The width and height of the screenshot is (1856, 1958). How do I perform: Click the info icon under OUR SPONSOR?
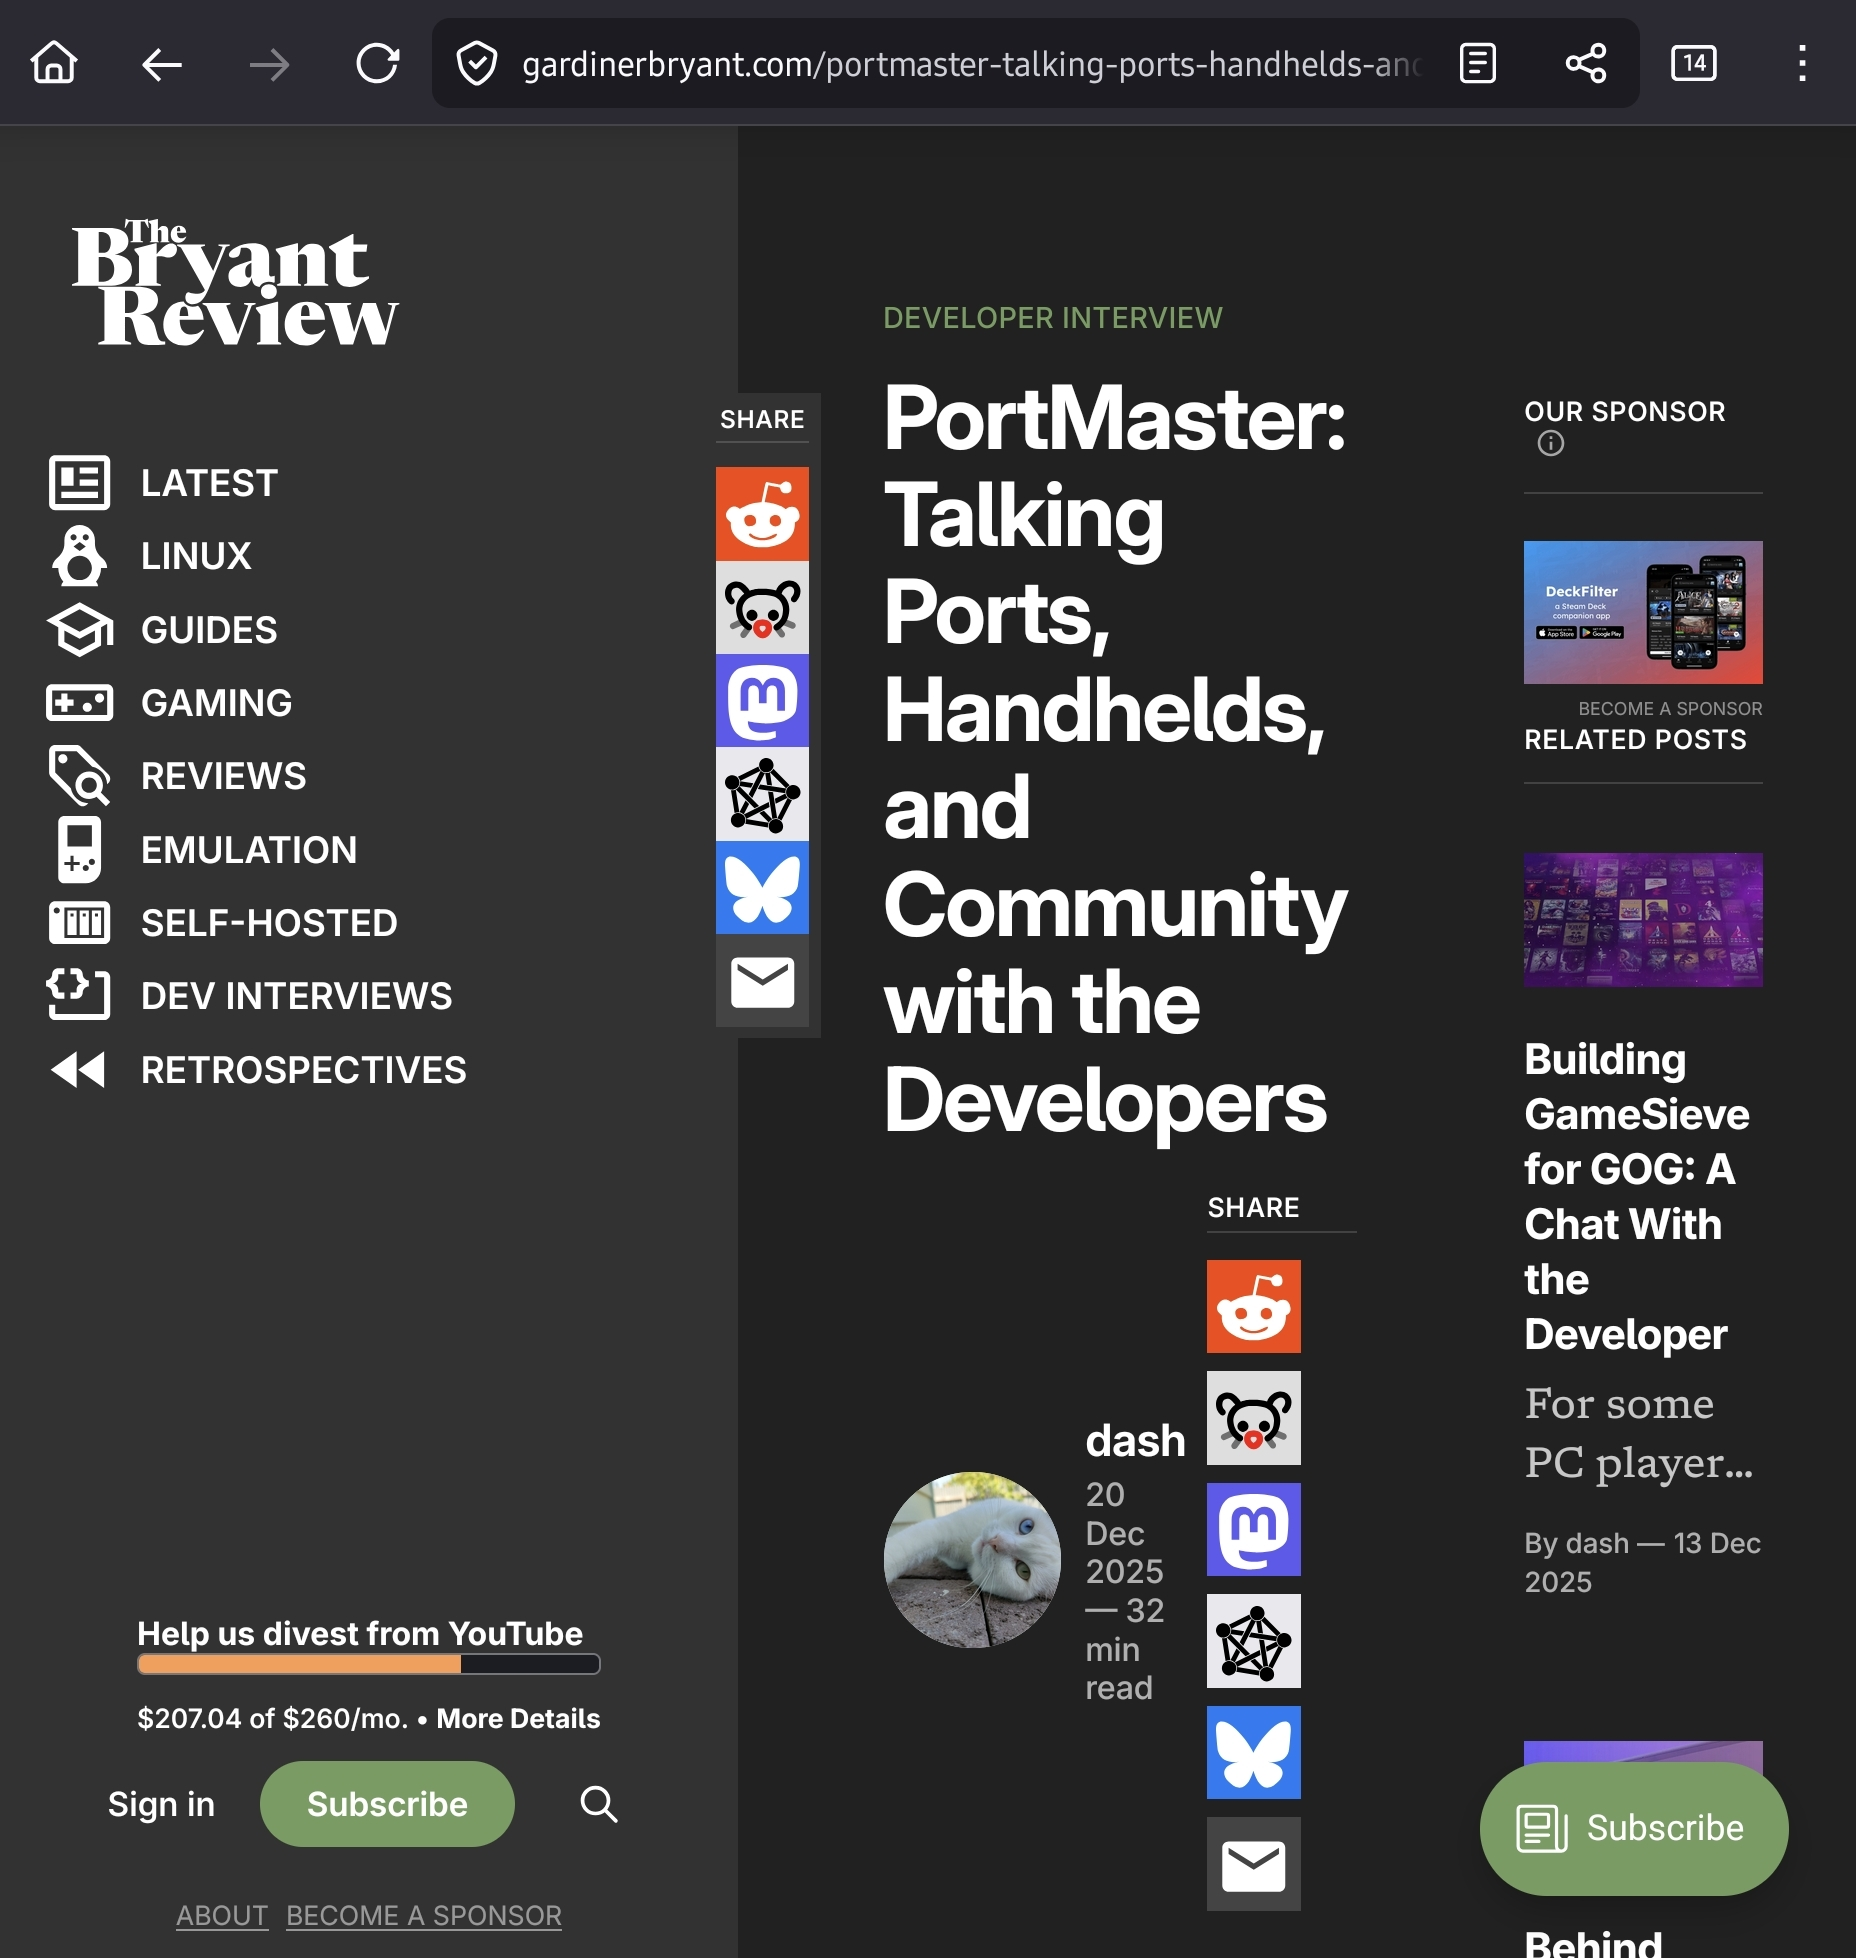coord(1550,443)
